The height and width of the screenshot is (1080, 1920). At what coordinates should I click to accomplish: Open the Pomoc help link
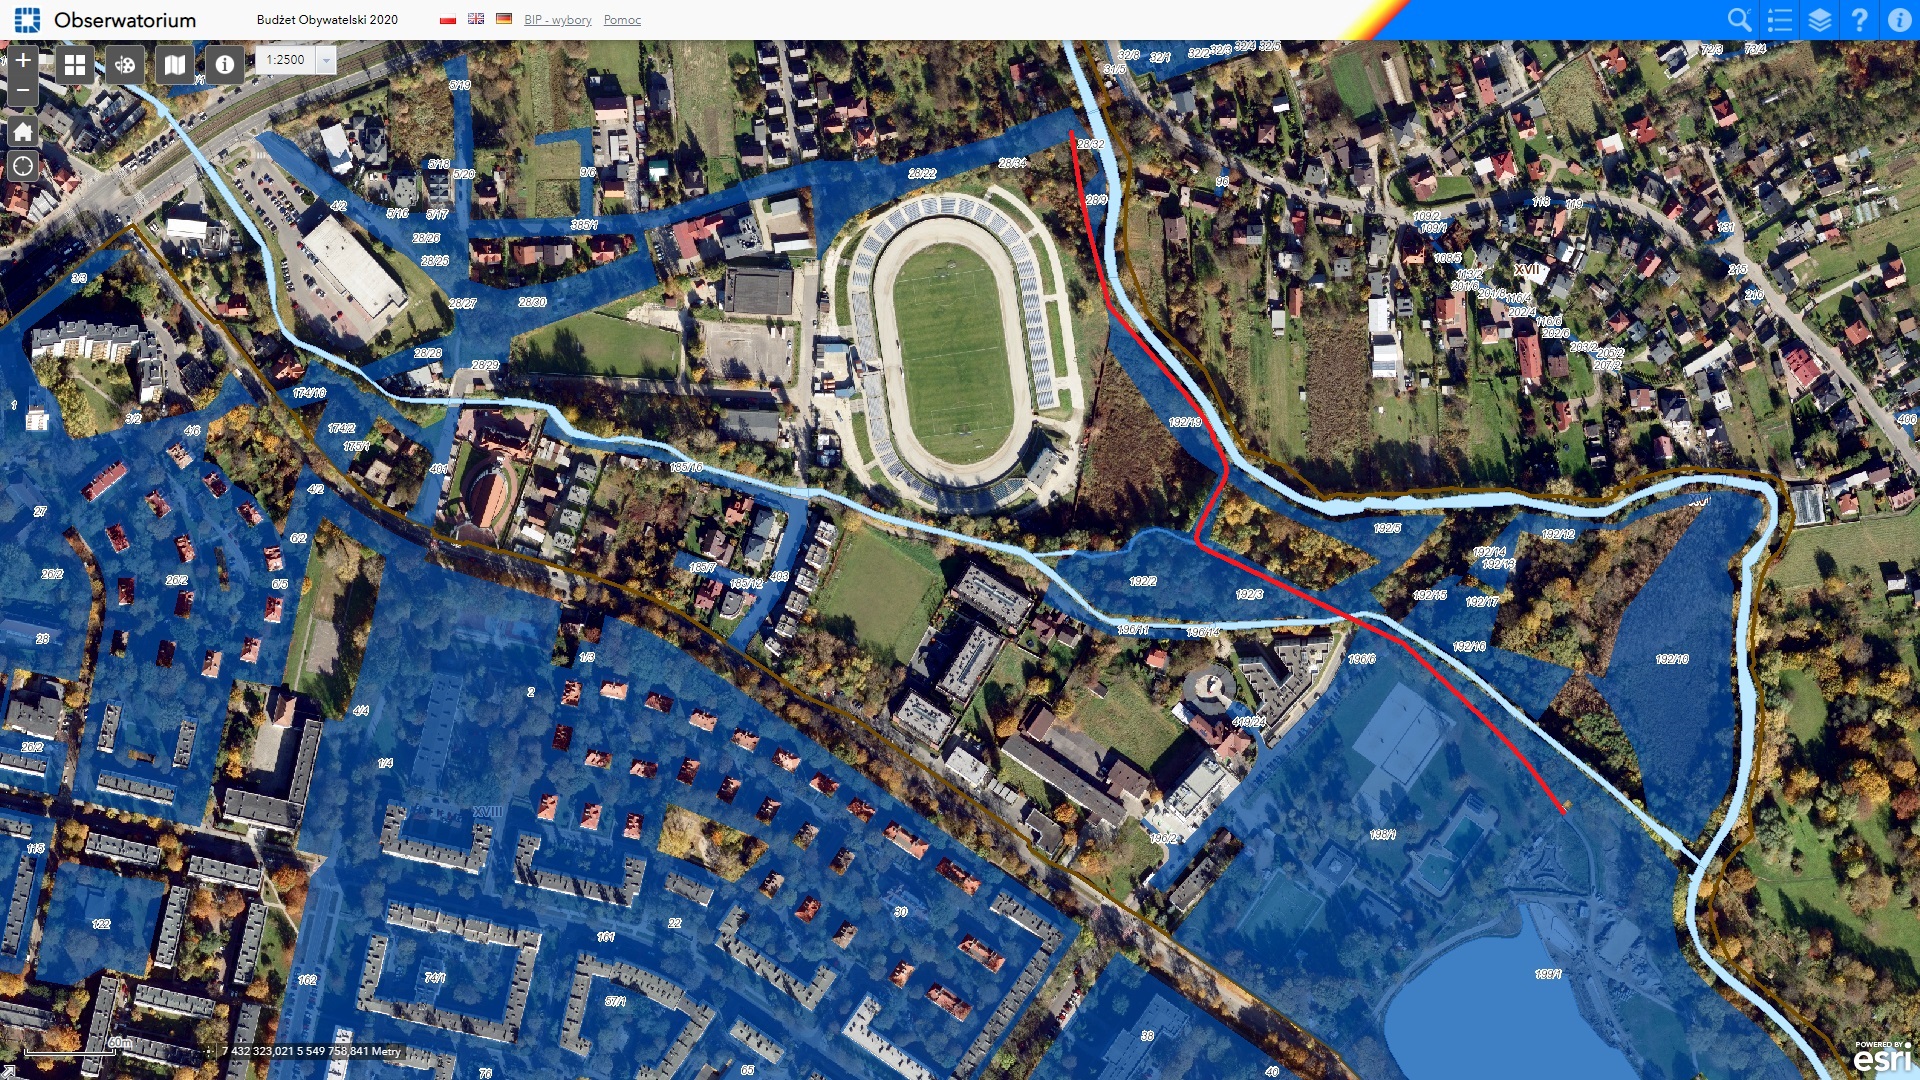(x=622, y=20)
